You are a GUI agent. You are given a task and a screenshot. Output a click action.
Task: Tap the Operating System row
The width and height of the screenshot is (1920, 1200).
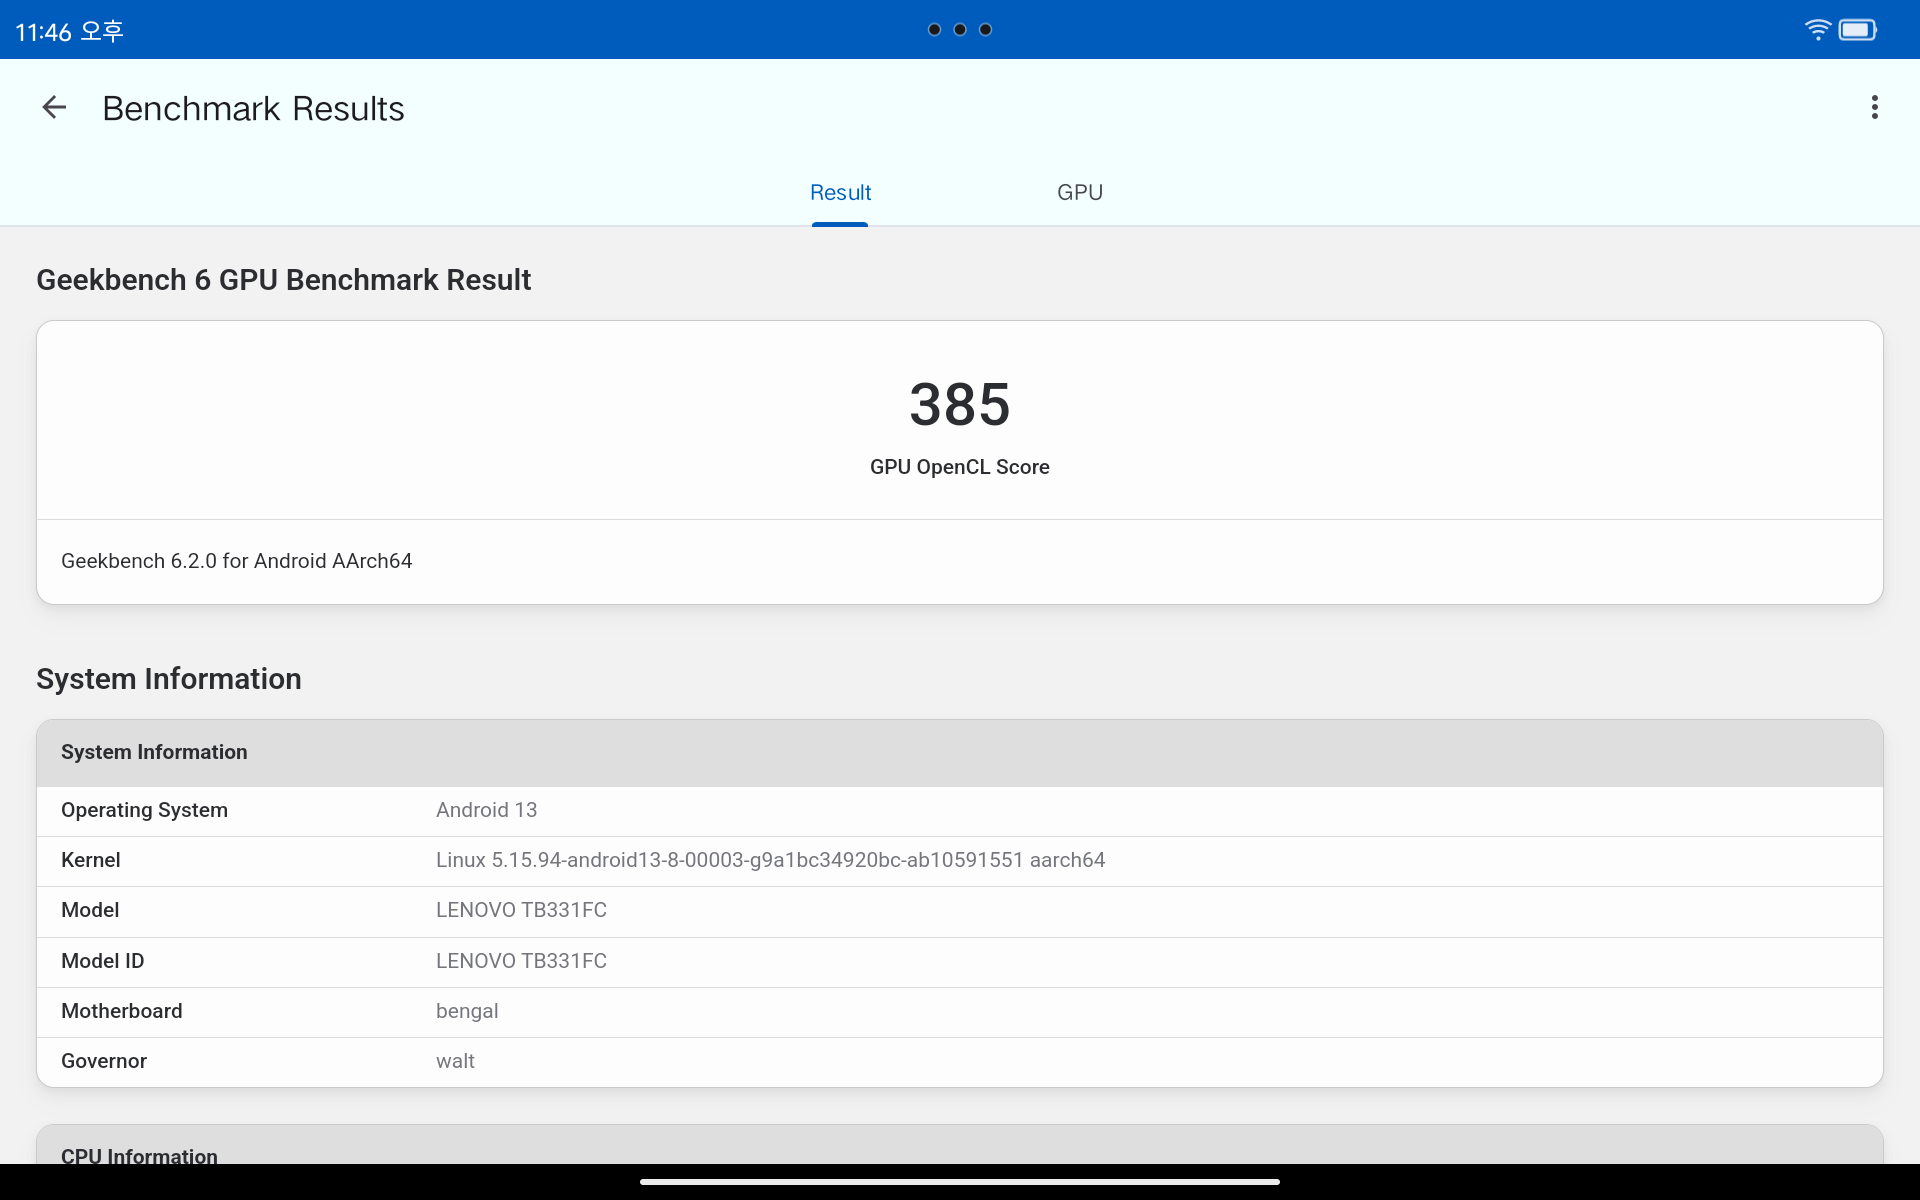959,810
